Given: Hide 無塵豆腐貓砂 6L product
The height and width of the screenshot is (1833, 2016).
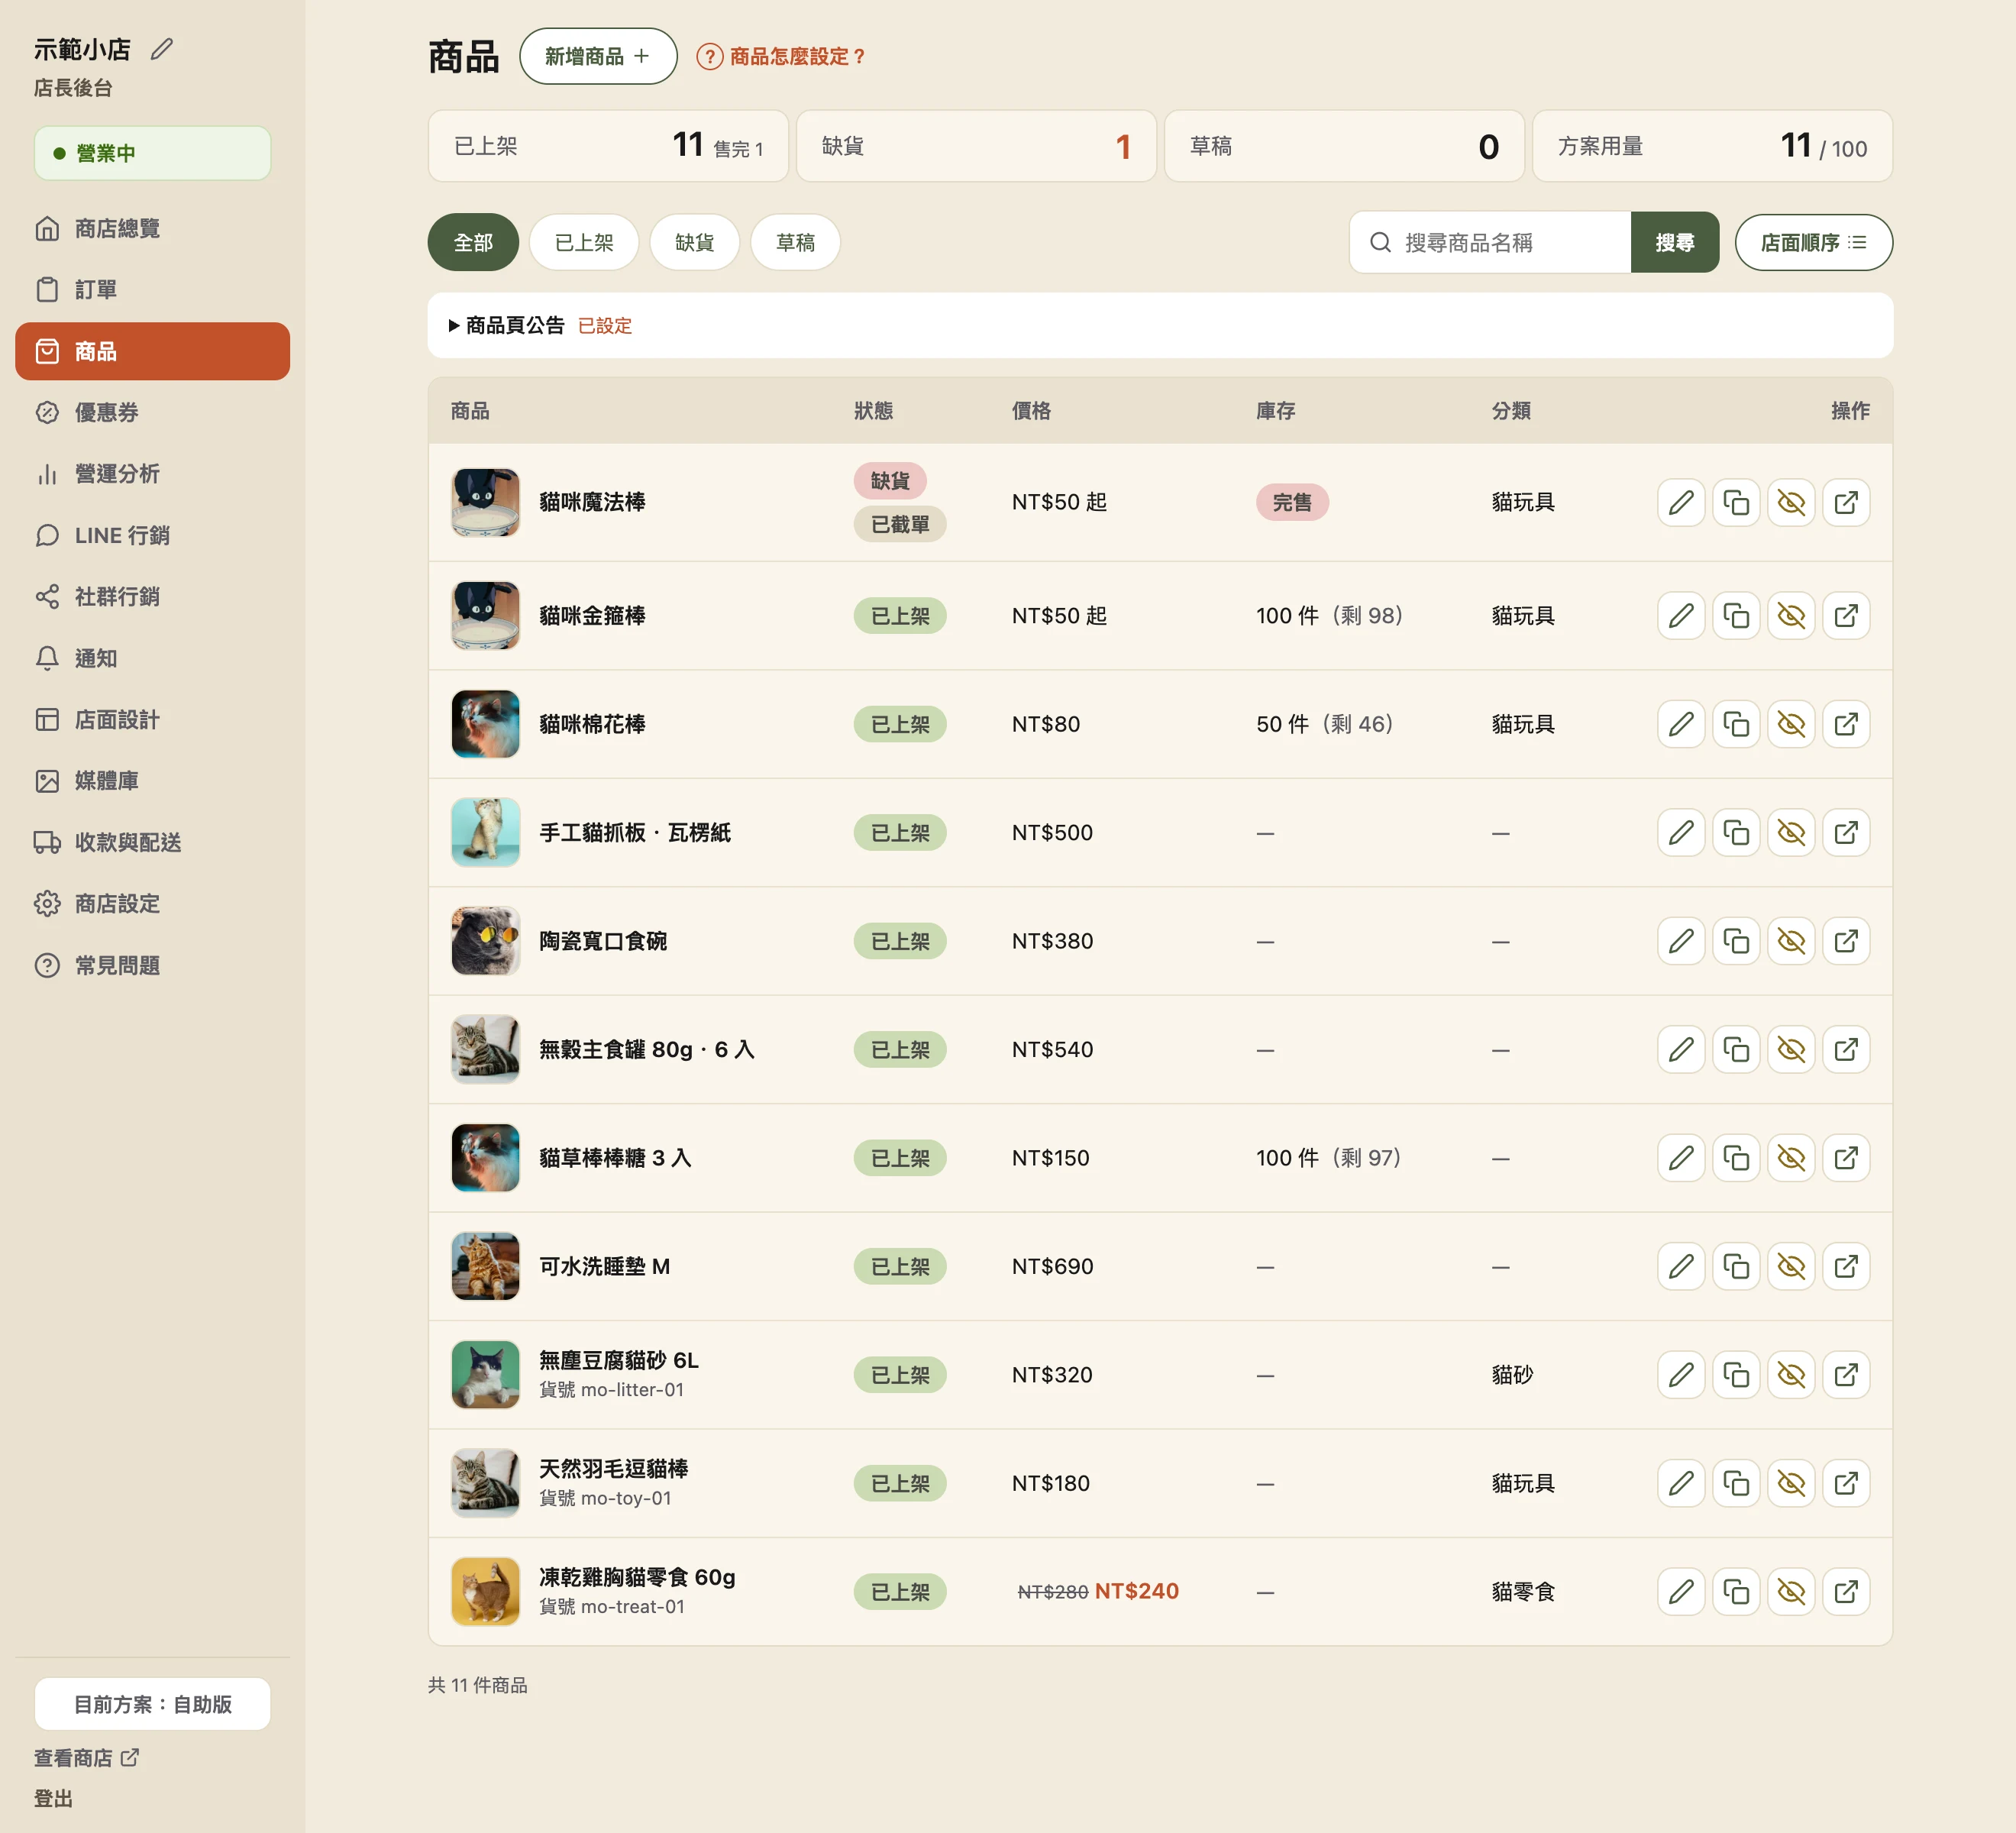Looking at the screenshot, I should coord(1791,1375).
